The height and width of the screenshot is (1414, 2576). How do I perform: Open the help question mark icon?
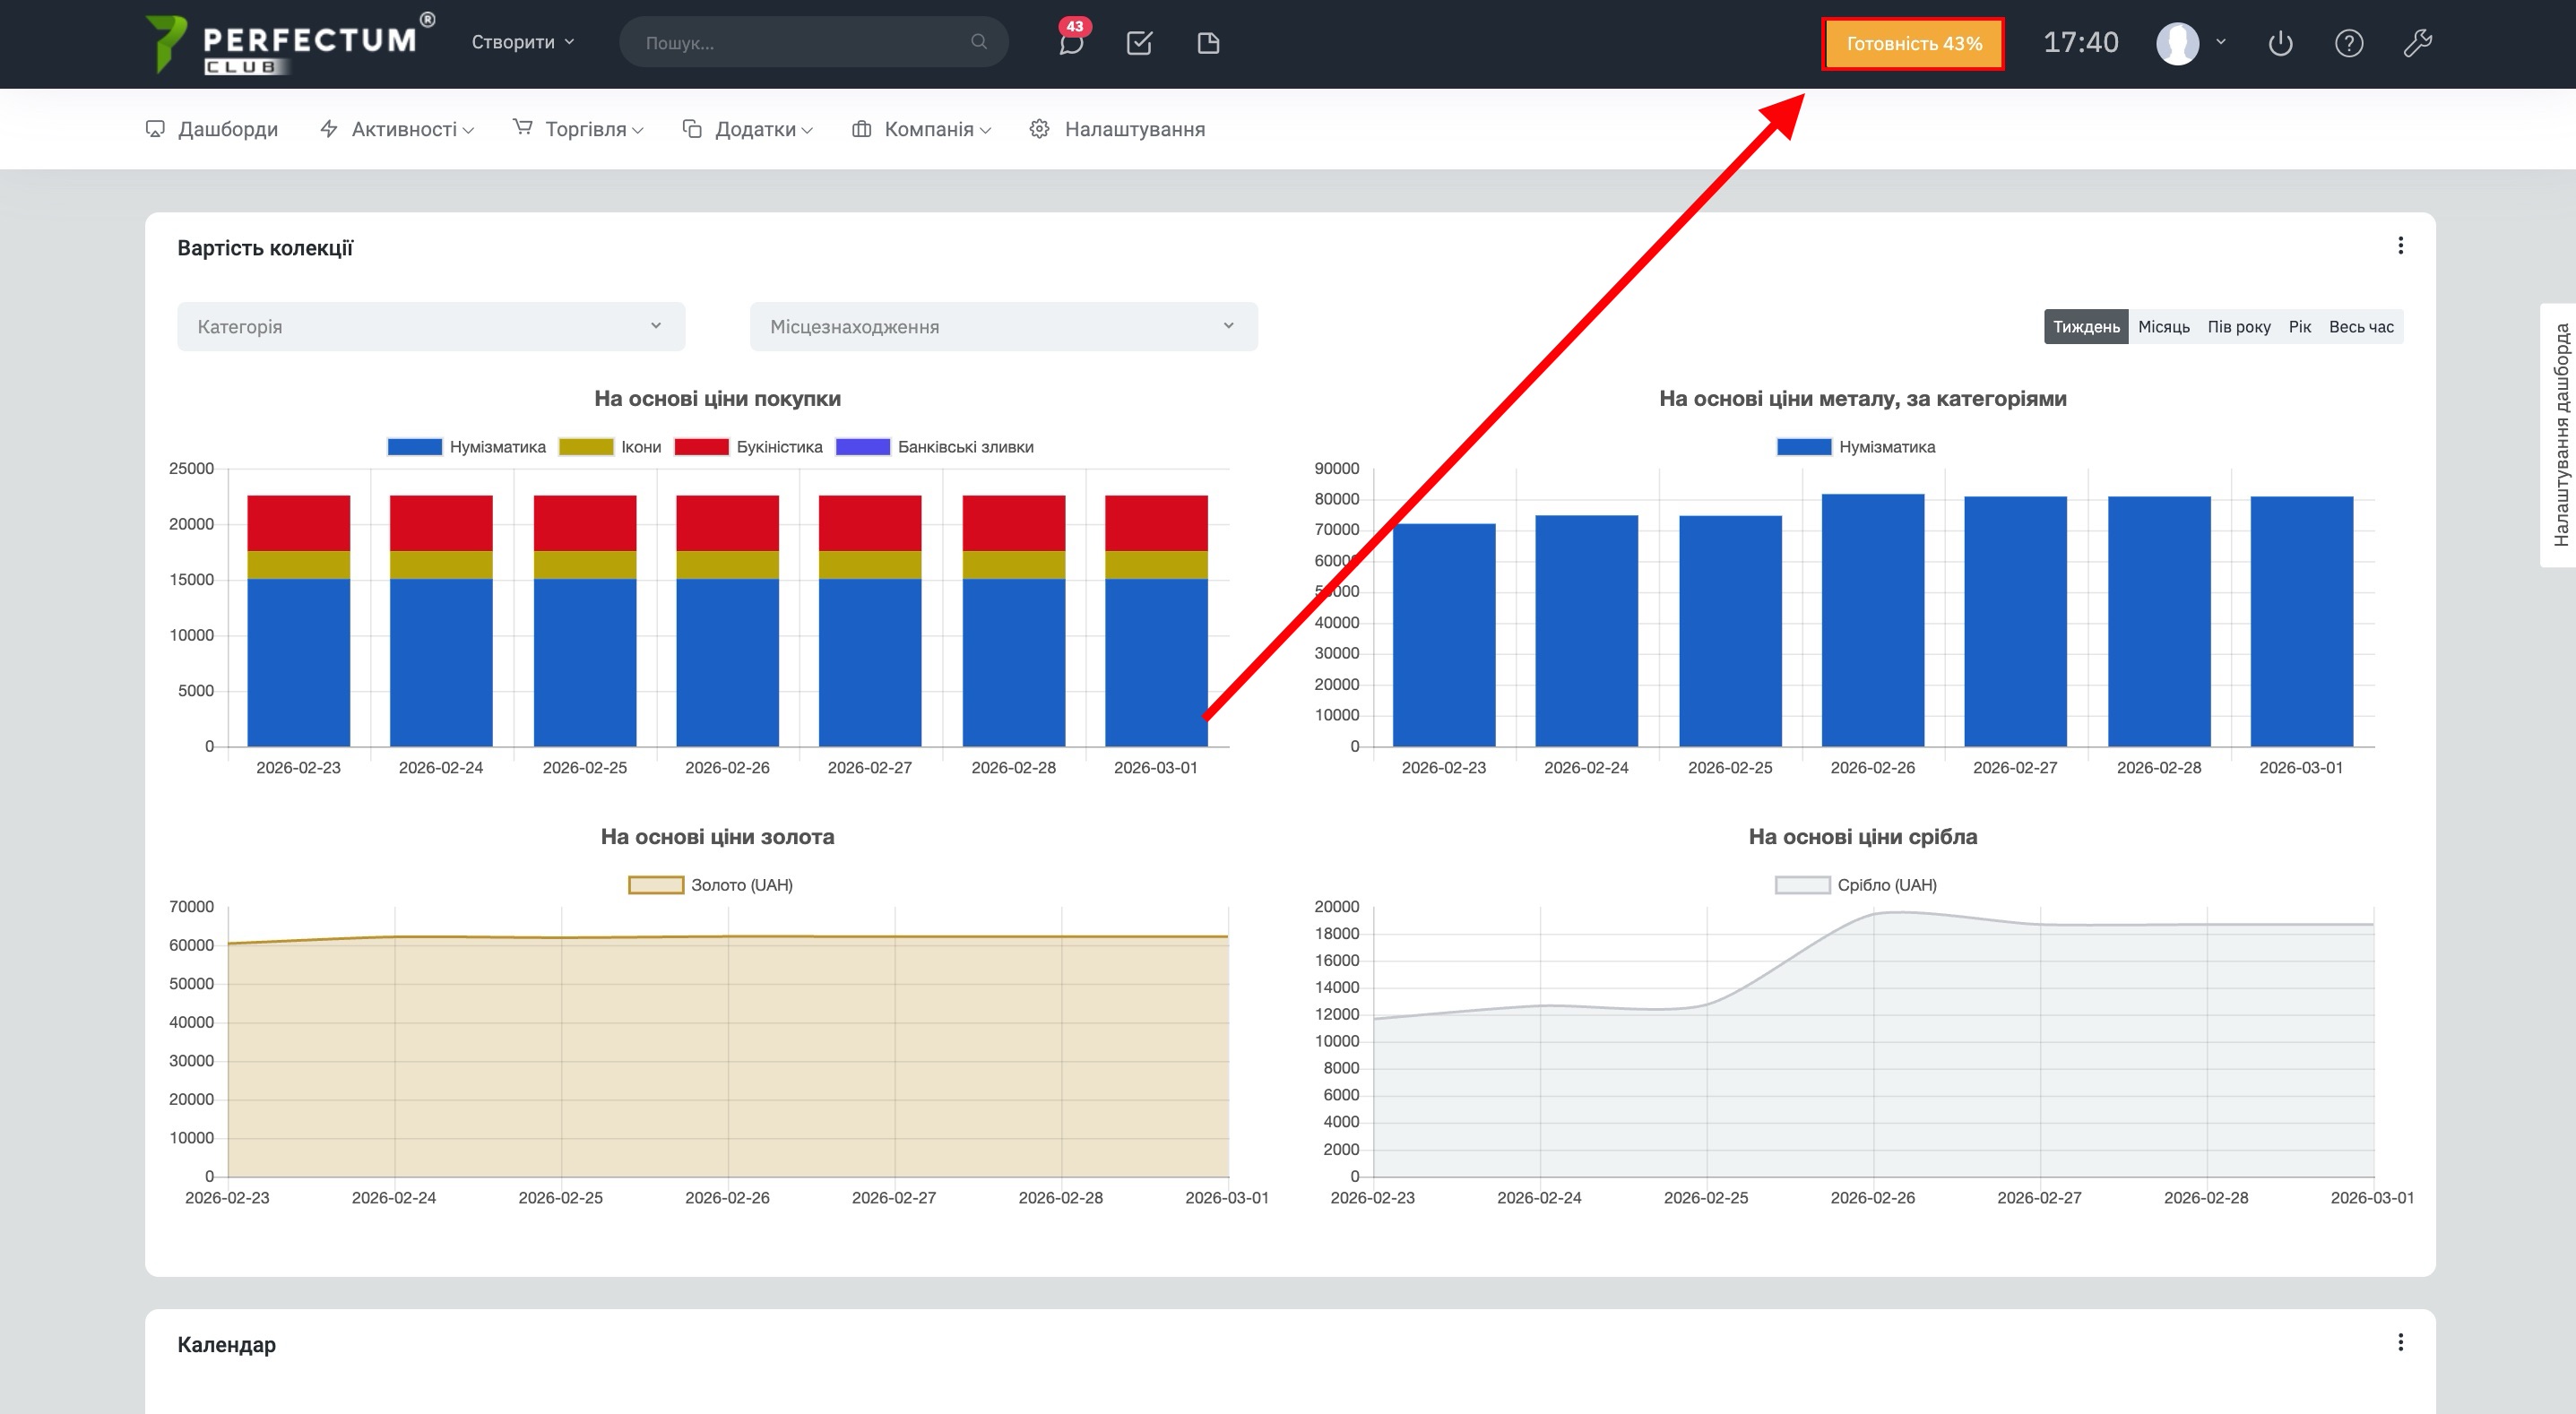[x=2348, y=43]
